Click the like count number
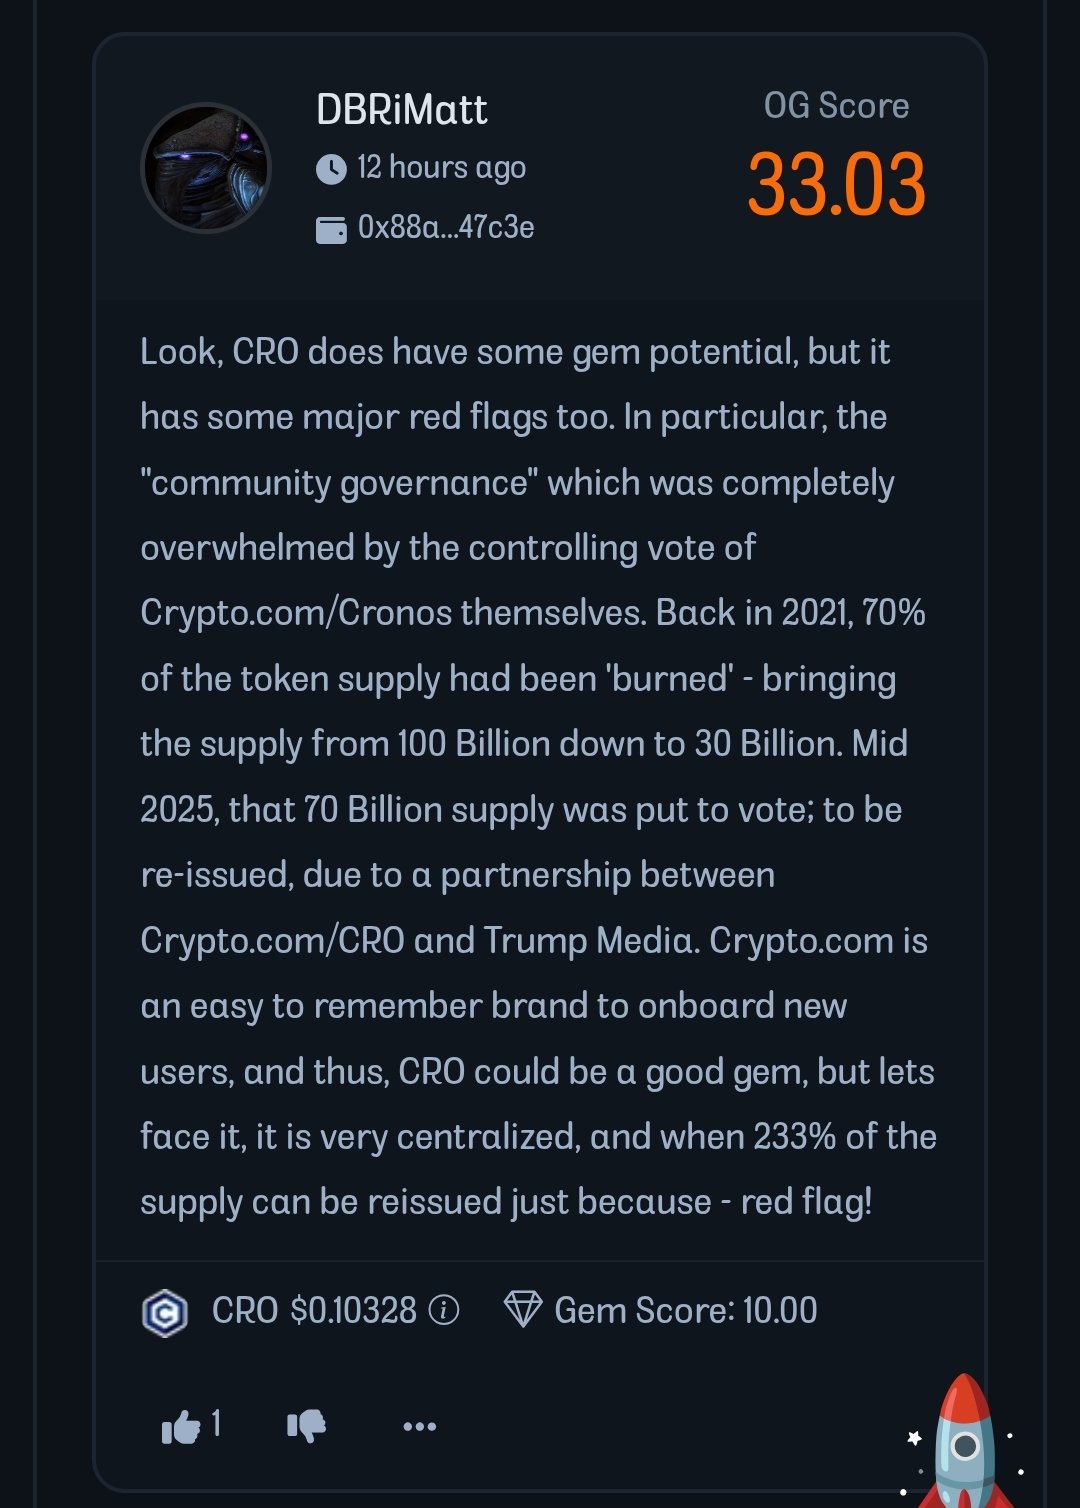The width and height of the screenshot is (1080, 1508). 216,1422
